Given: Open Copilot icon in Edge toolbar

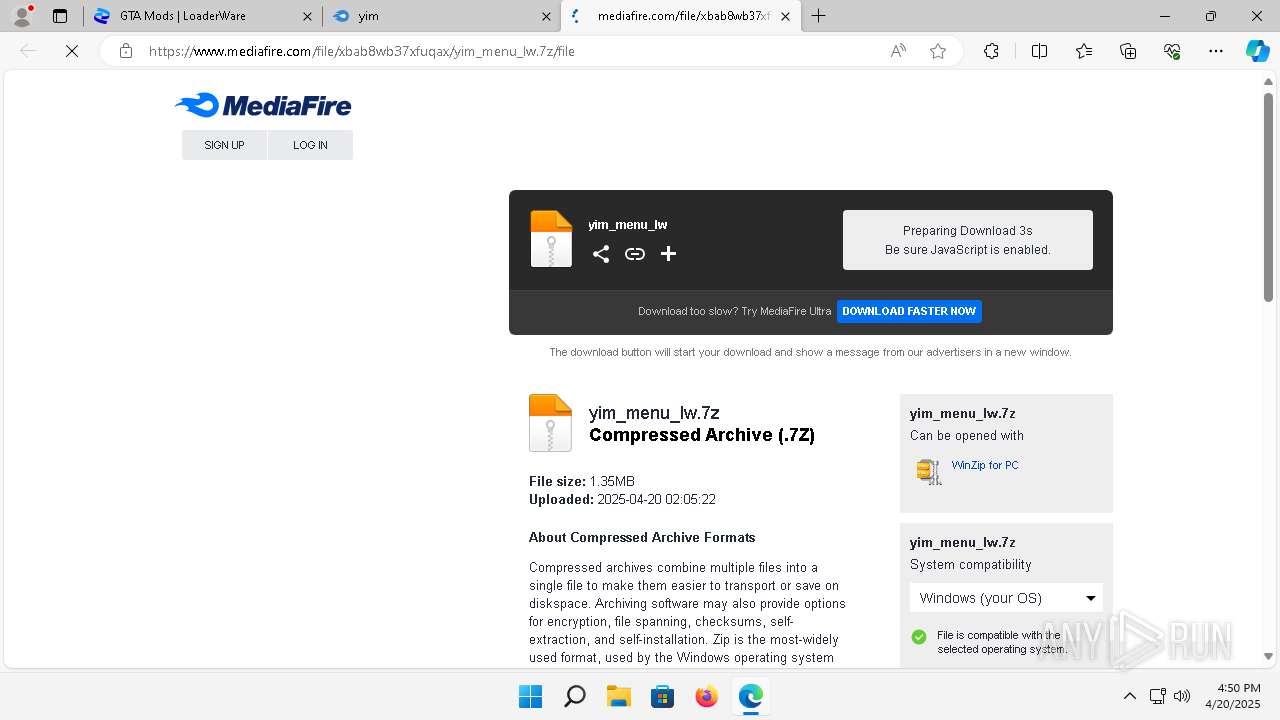Looking at the screenshot, I should point(1257,51).
